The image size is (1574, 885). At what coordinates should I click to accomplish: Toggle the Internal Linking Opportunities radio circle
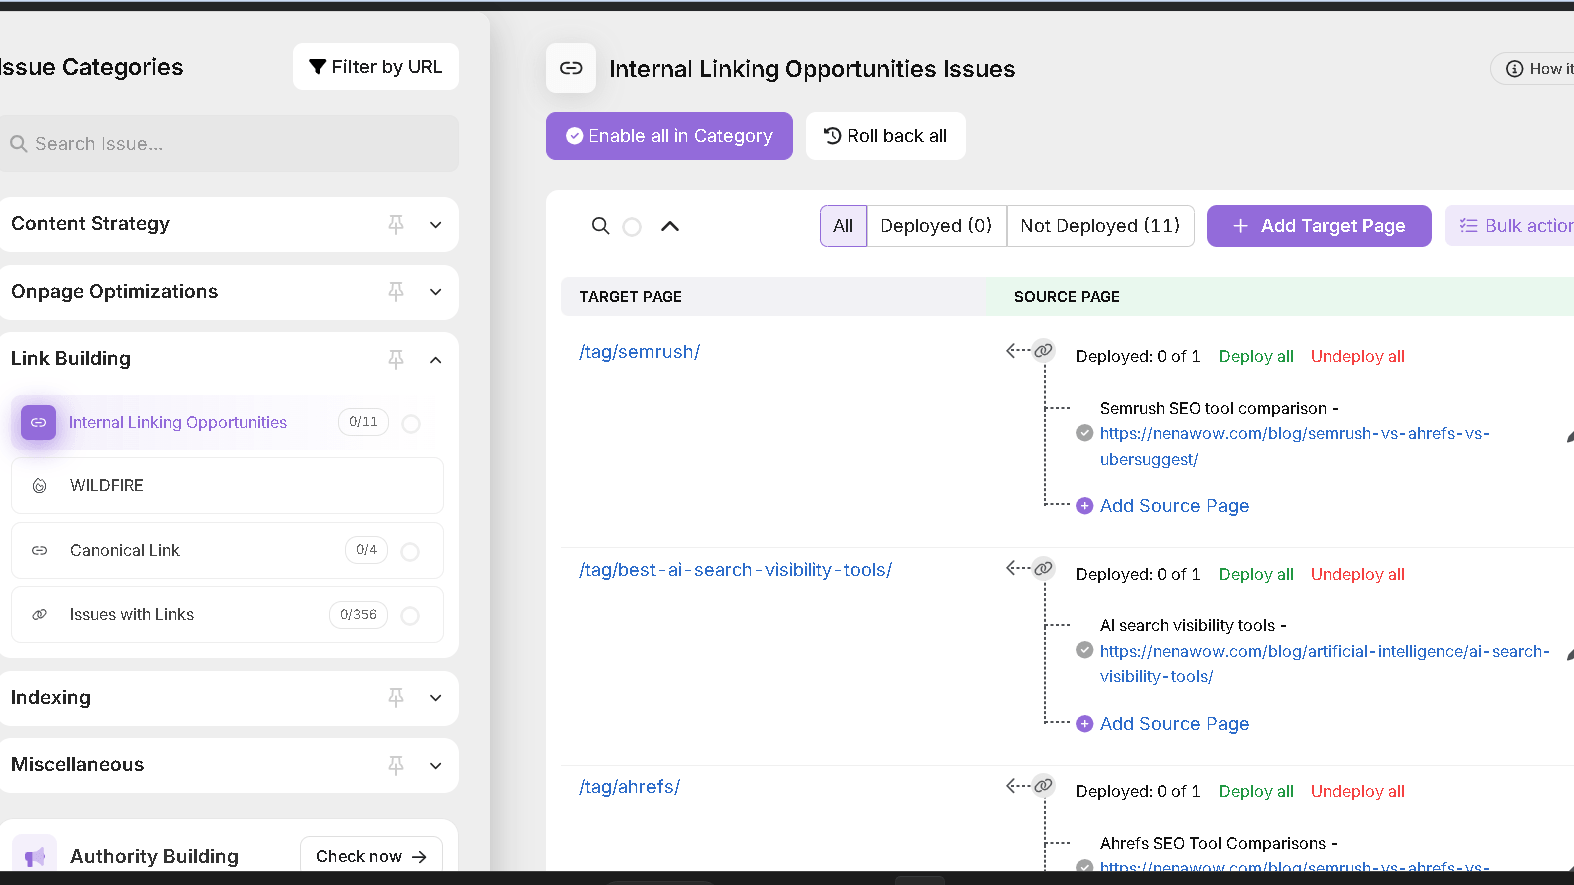point(411,424)
